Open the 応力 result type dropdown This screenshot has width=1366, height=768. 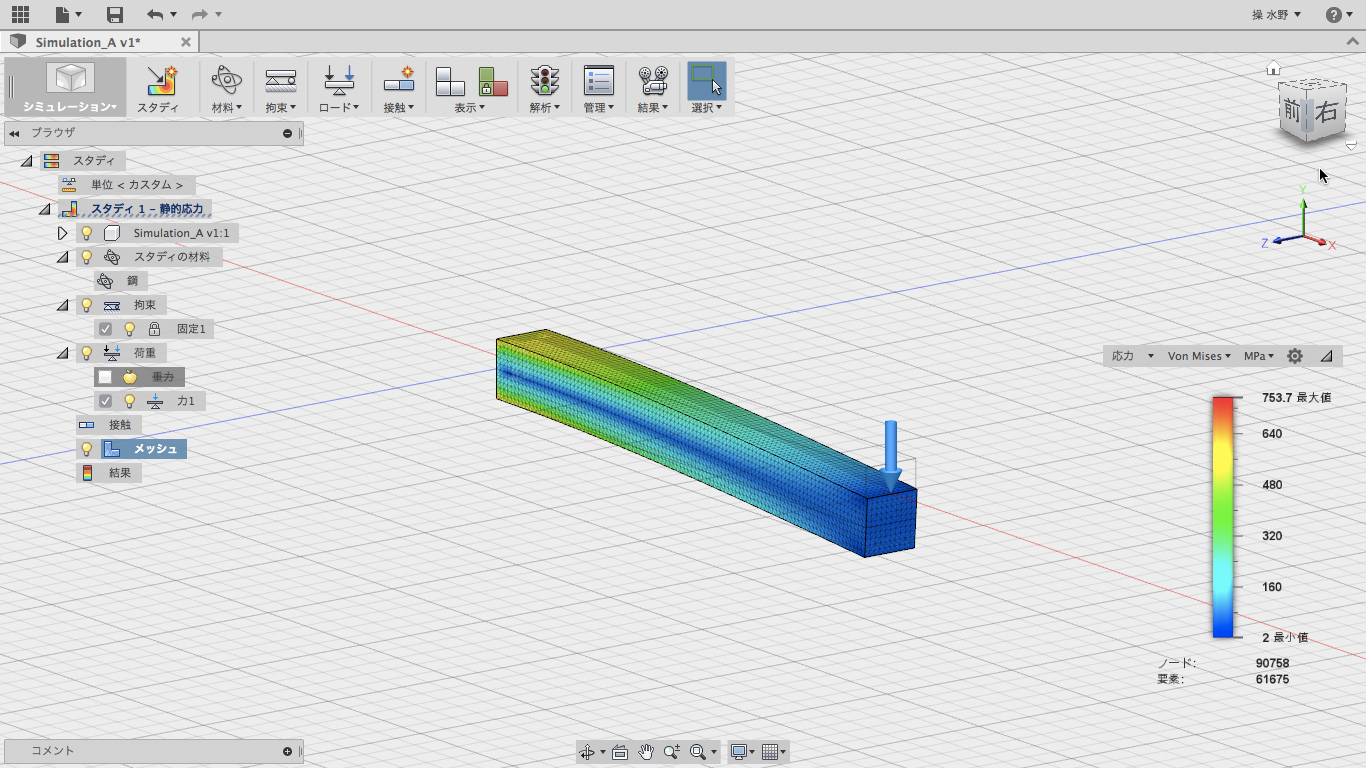point(1132,356)
